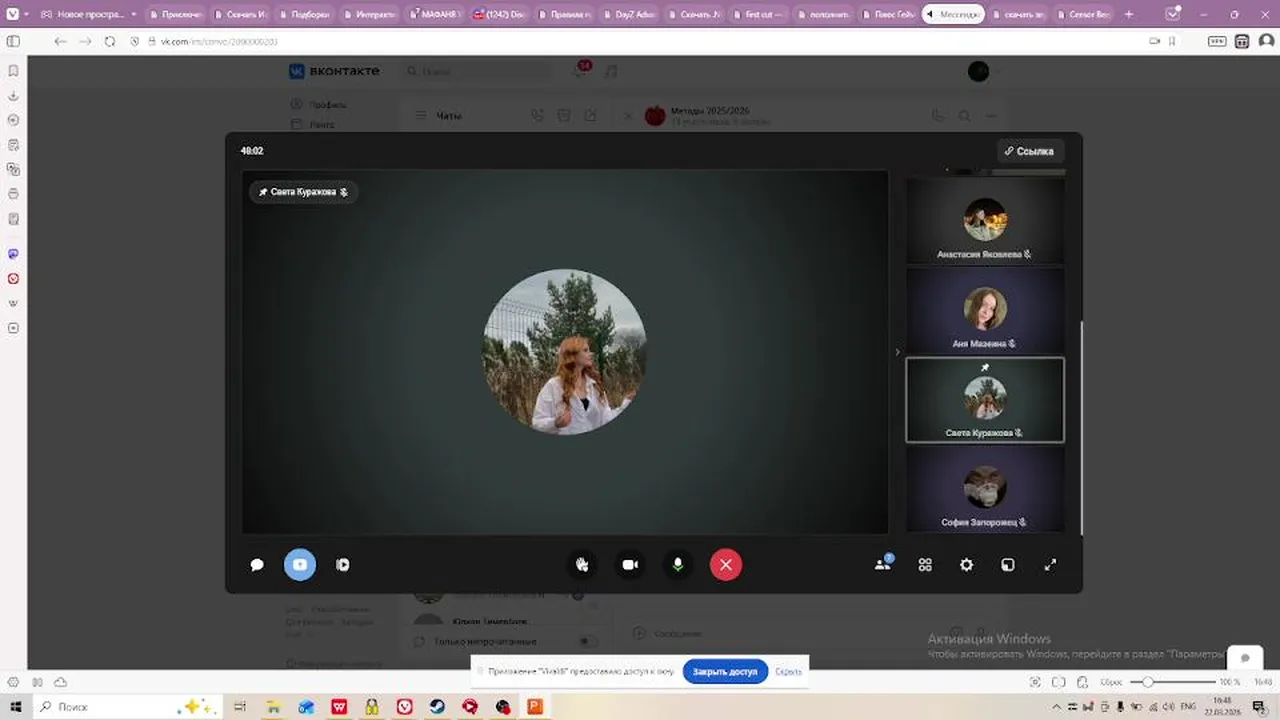Image resolution: width=1280 pixels, height=720 pixels.
Task: Click the record/broadcast icon beside screen share
Action: (x=343, y=565)
